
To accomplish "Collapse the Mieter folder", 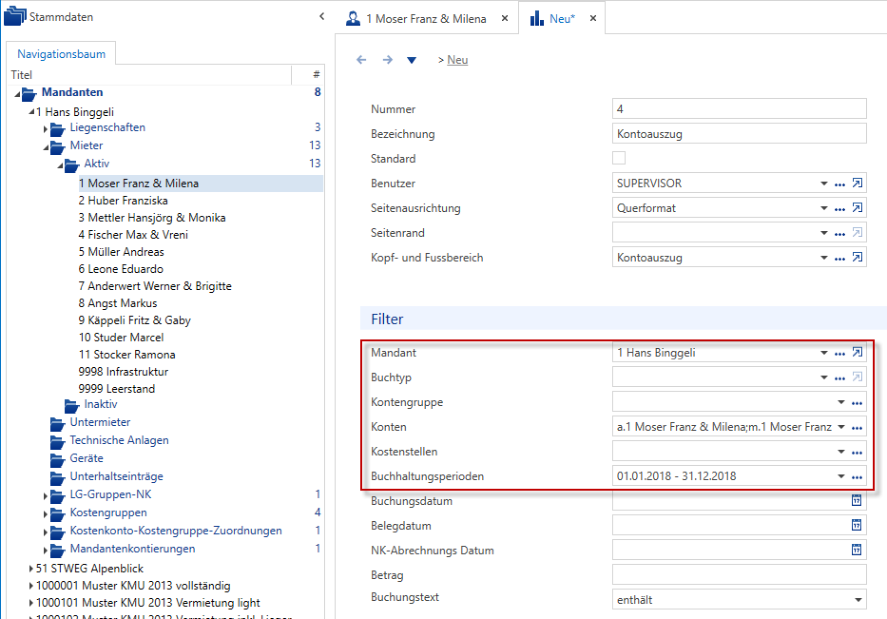I will tap(46, 147).
